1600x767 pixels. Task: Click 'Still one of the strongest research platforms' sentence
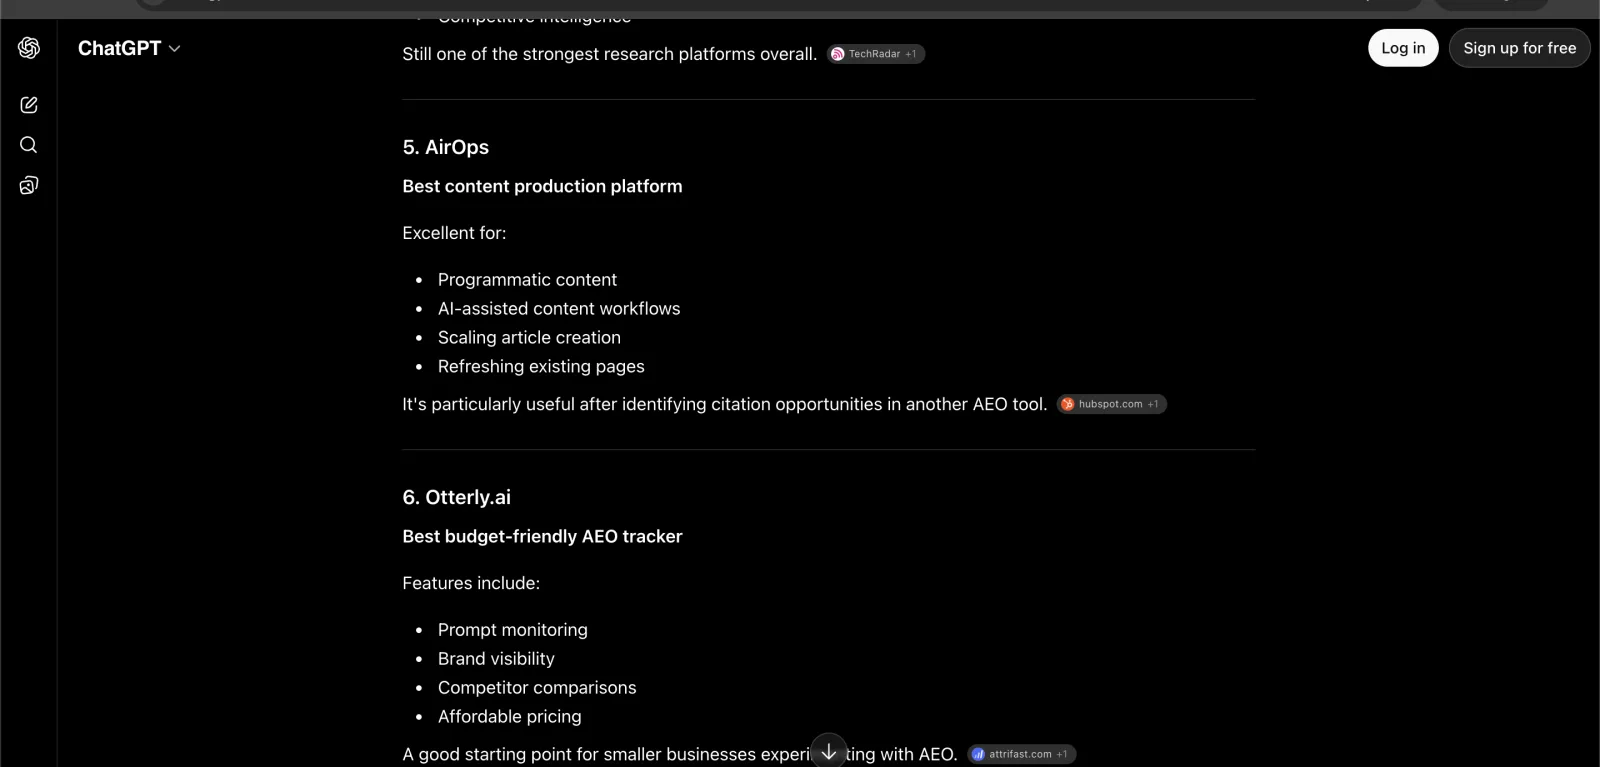(610, 54)
